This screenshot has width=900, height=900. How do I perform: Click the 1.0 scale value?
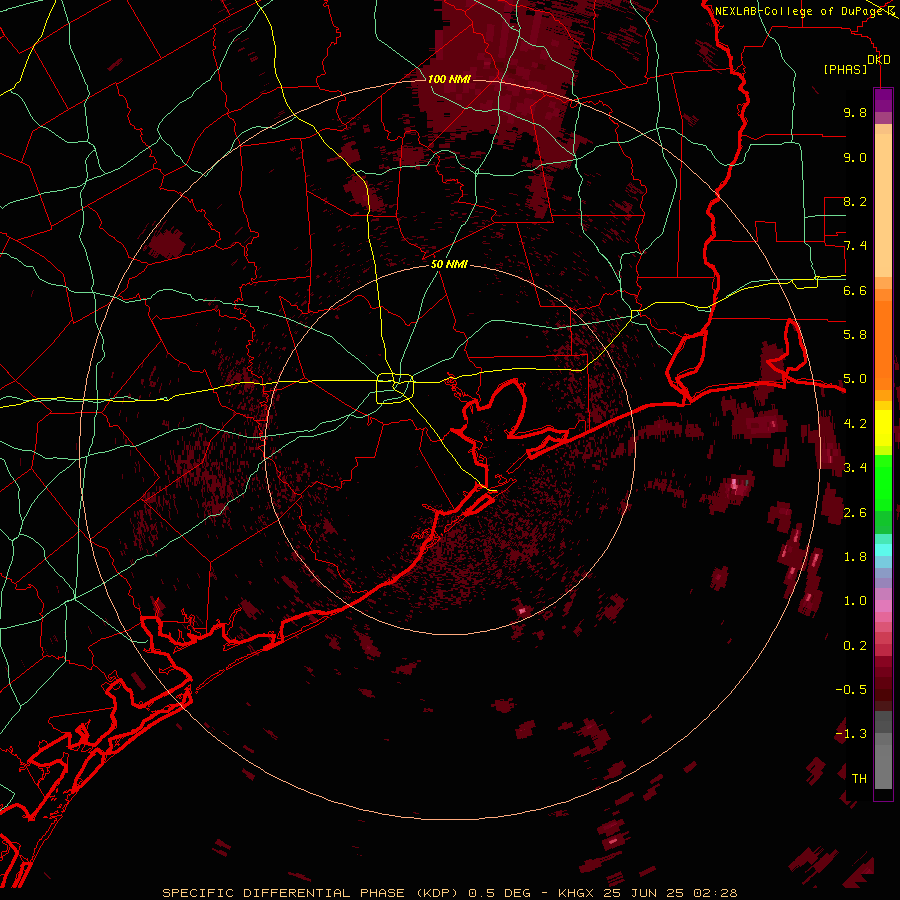click(x=855, y=601)
